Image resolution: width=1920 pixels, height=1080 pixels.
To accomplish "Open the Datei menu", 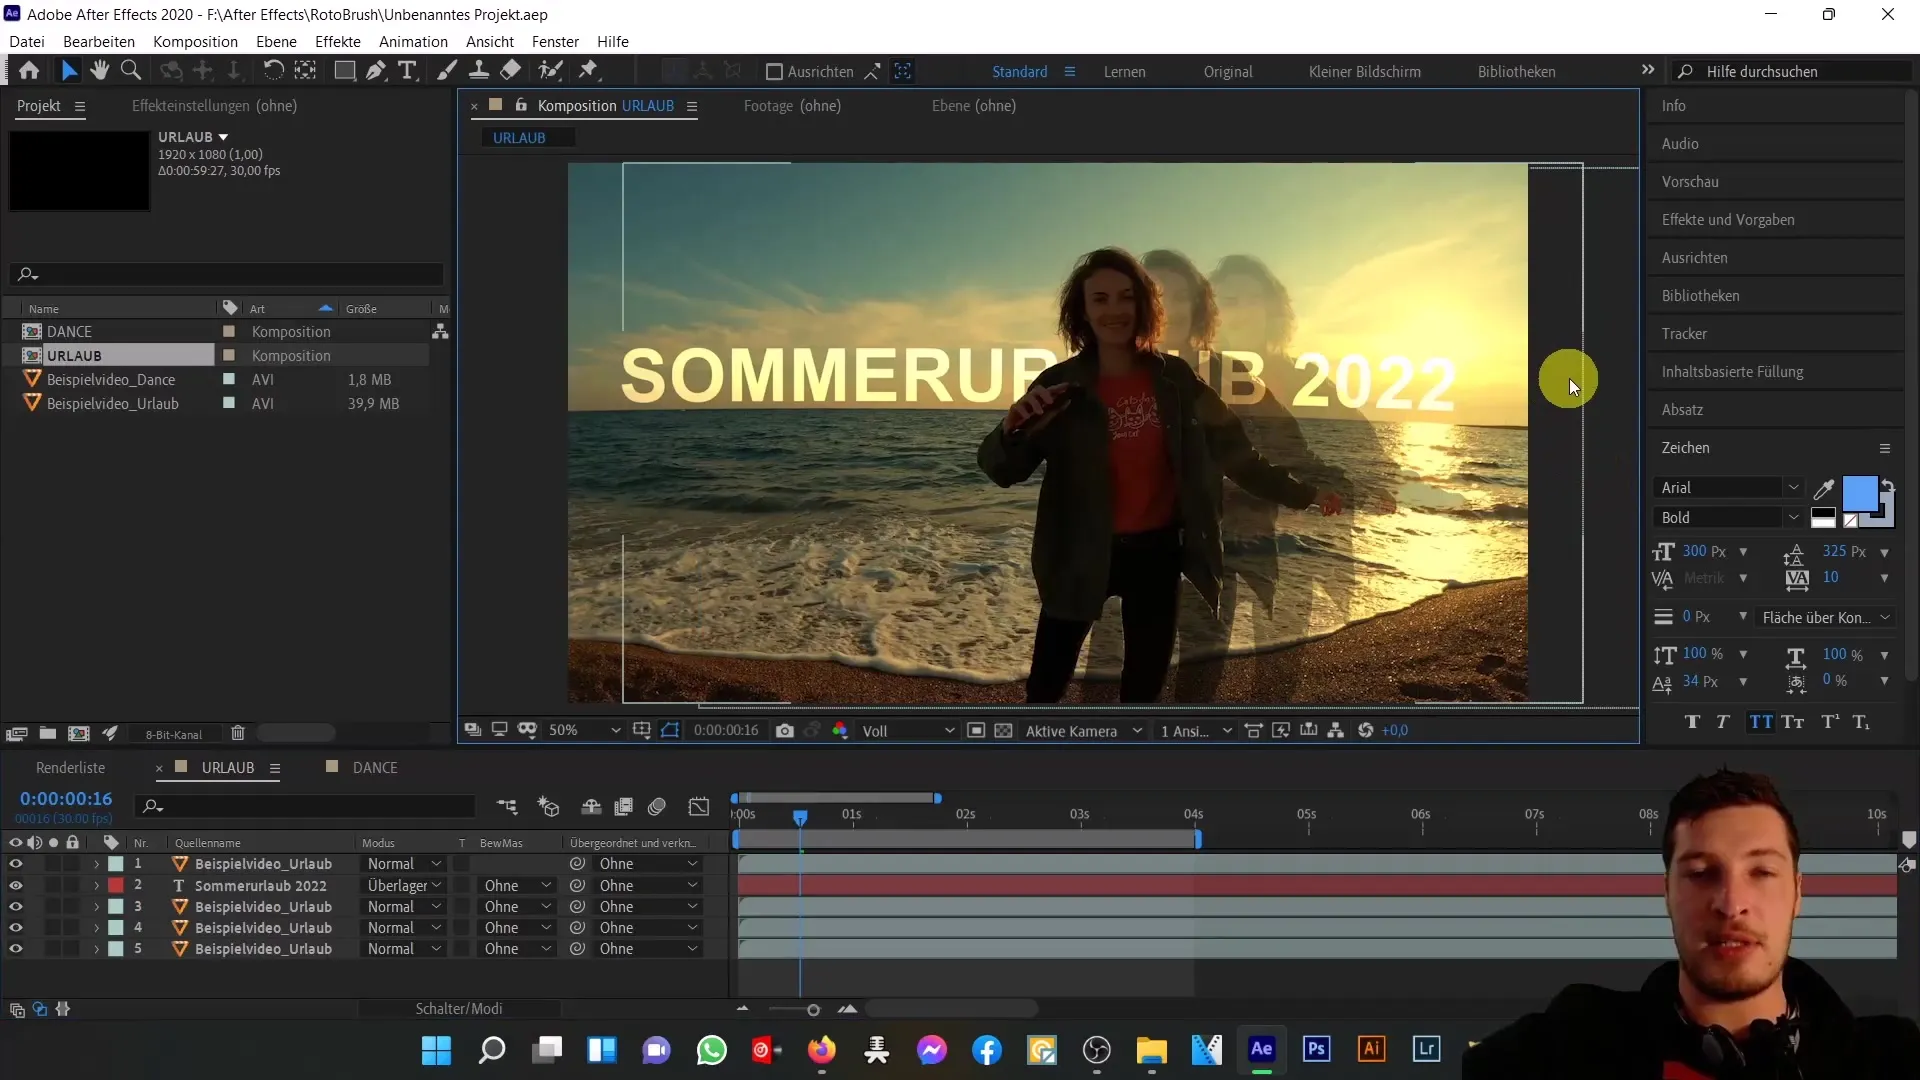I will (x=27, y=41).
